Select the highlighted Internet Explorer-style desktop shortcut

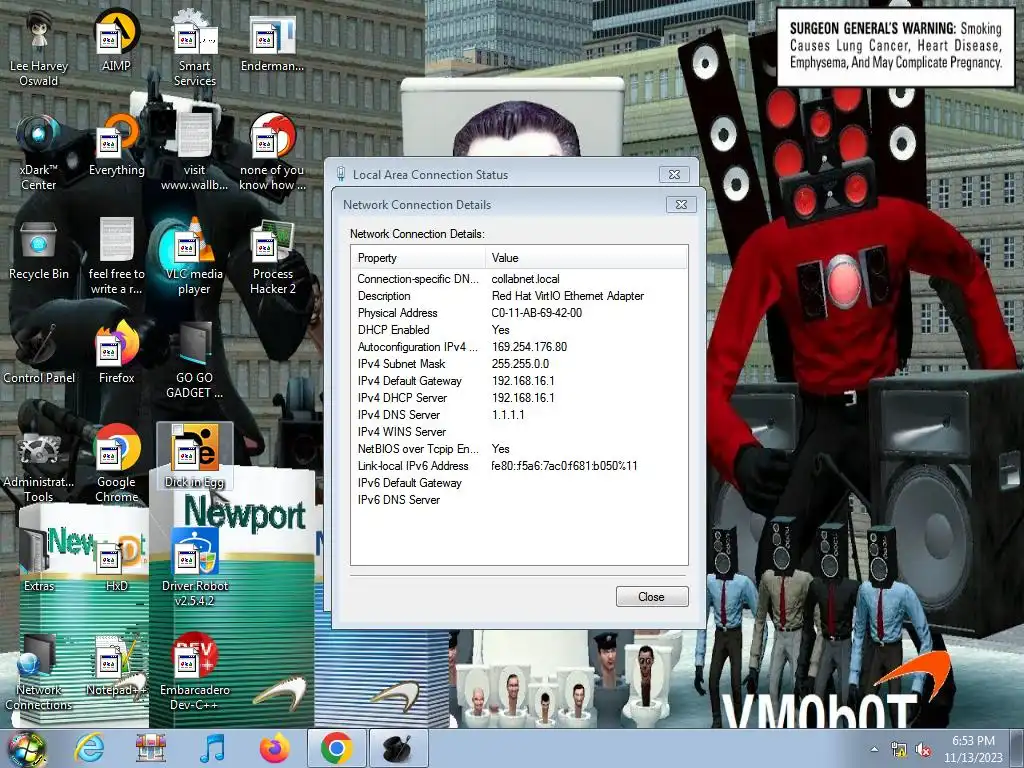(x=195, y=457)
